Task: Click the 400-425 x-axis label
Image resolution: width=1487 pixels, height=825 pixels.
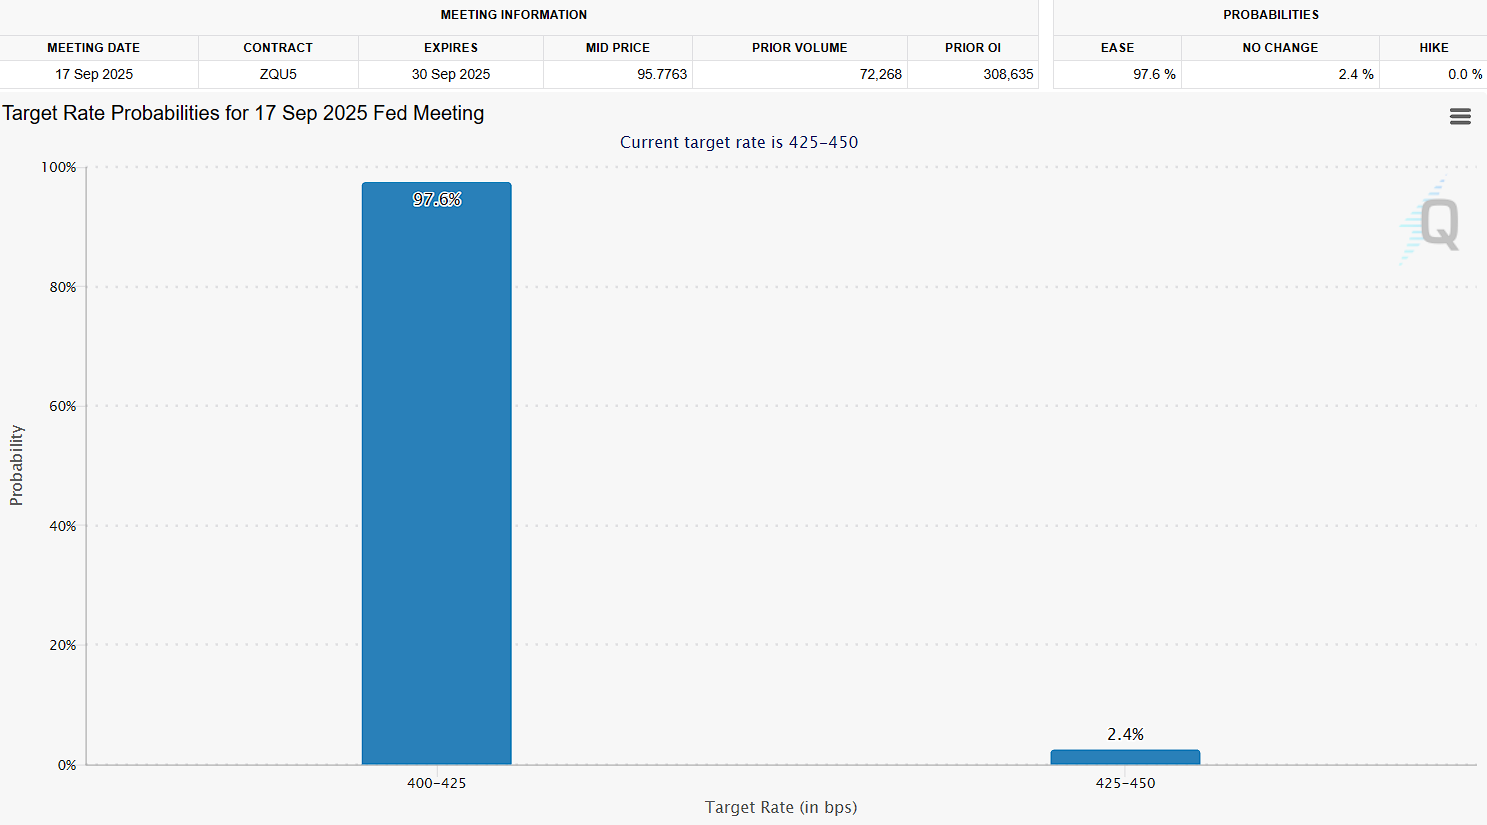Action: (436, 783)
